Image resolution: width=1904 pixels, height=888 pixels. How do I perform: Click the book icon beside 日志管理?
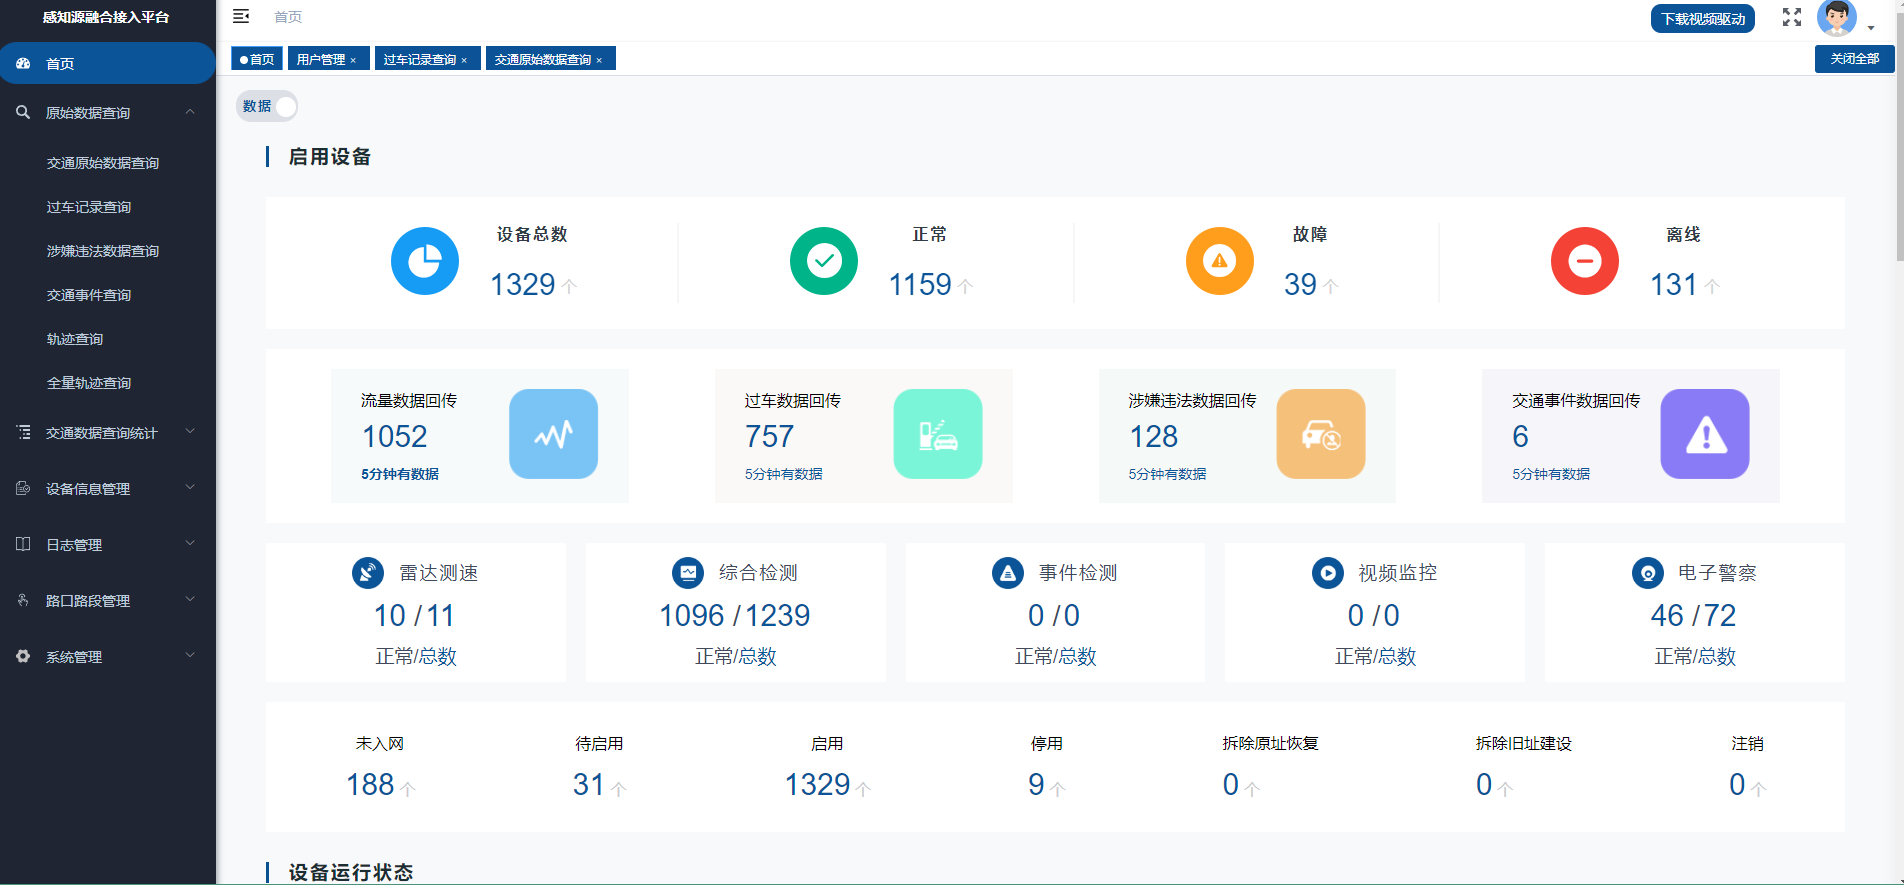click(23, 544)
